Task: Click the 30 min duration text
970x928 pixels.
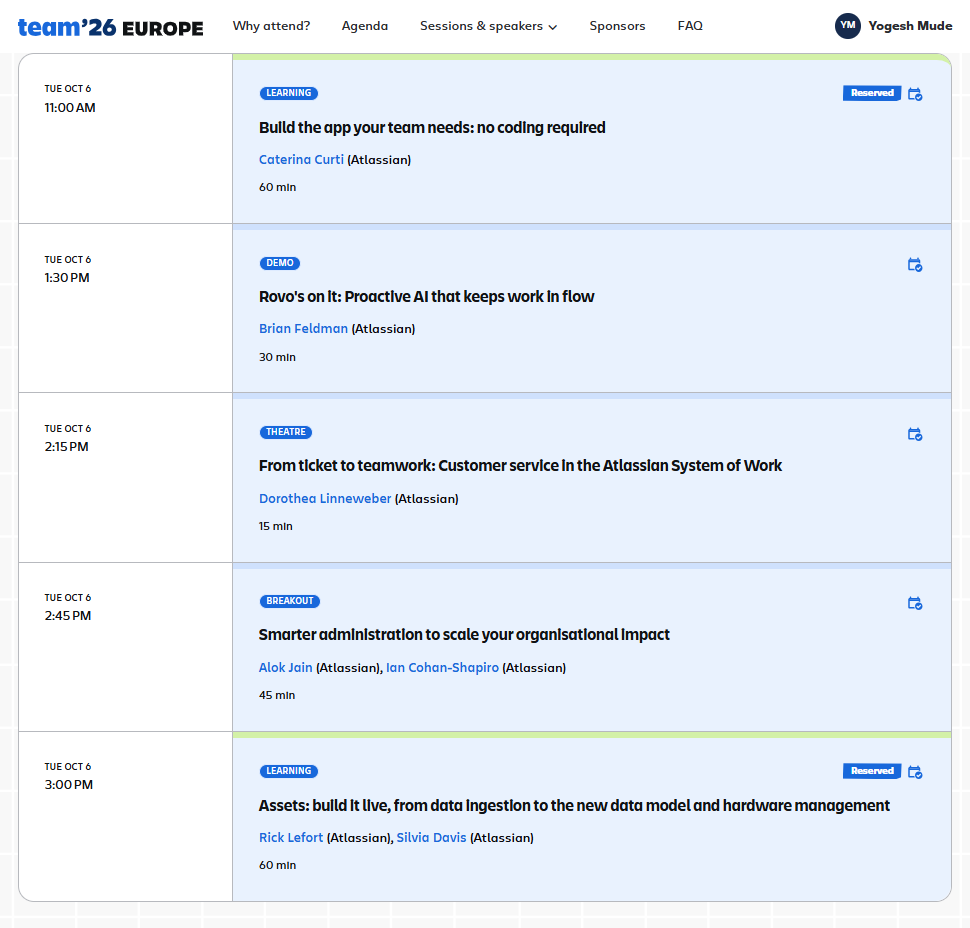Action: (277, 357)
